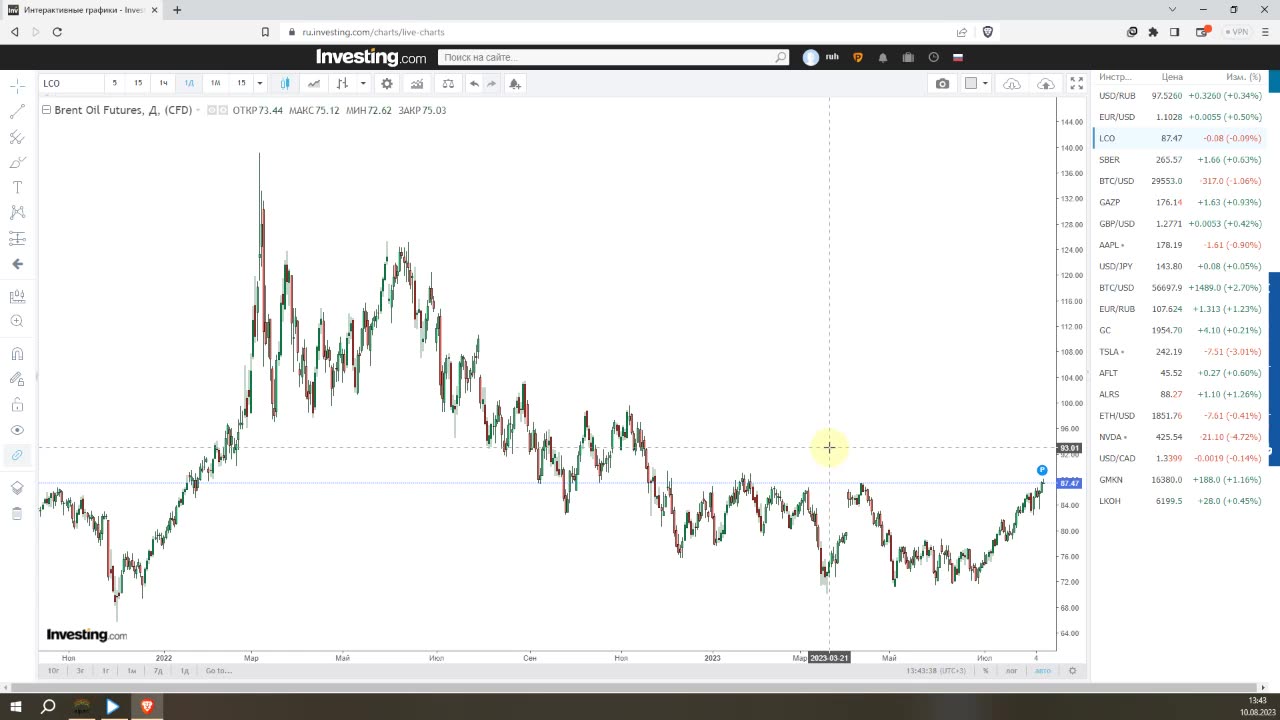Viewport: 1280px width, 720px height.
Task: Open the Russian flag language selector
Action: (x=957, y=58)
